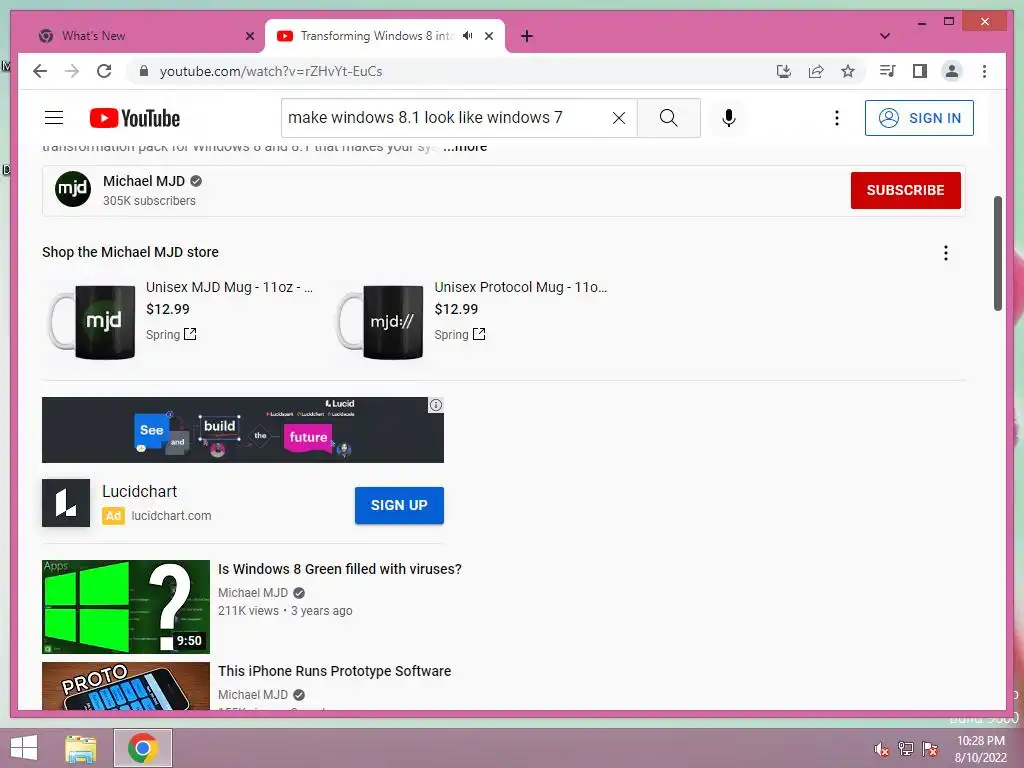Bookmark this page with the star icon

tap(848, 71)
